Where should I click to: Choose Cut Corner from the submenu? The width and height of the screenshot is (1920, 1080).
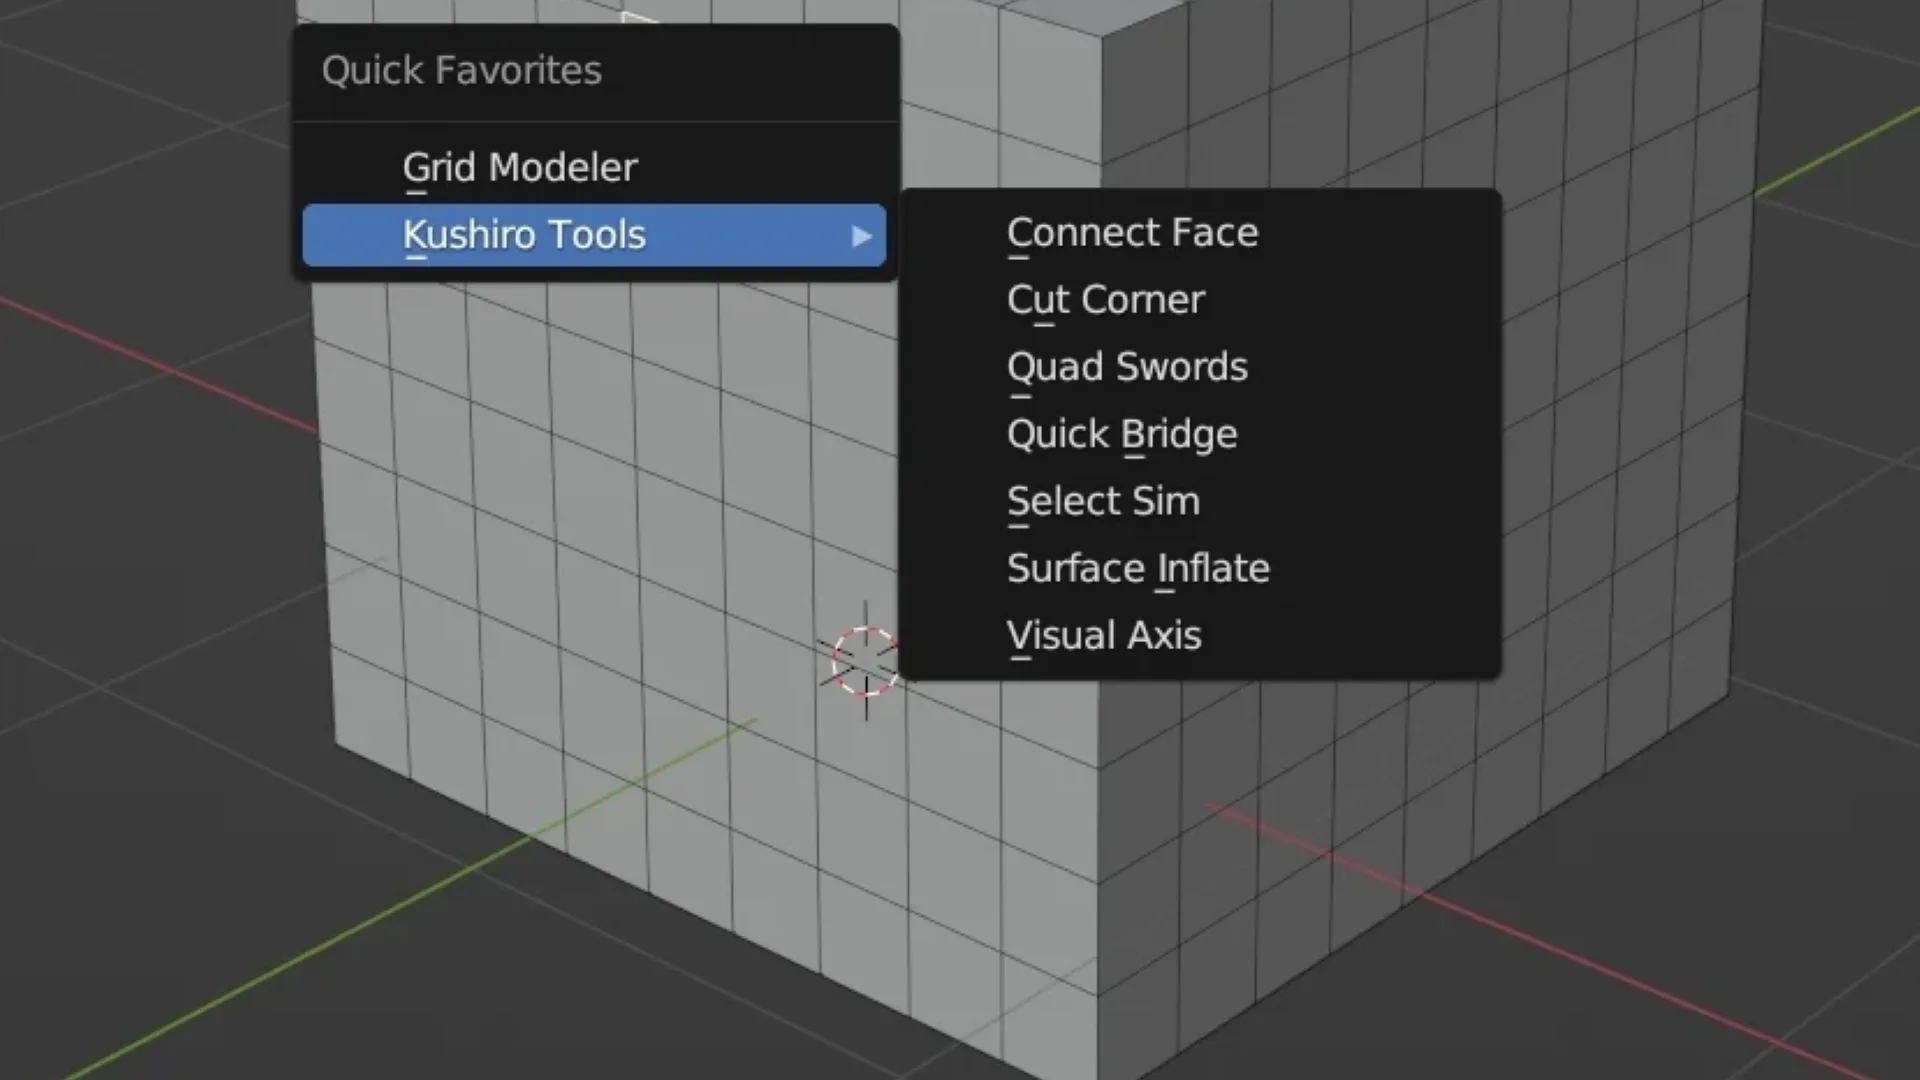1200,299
